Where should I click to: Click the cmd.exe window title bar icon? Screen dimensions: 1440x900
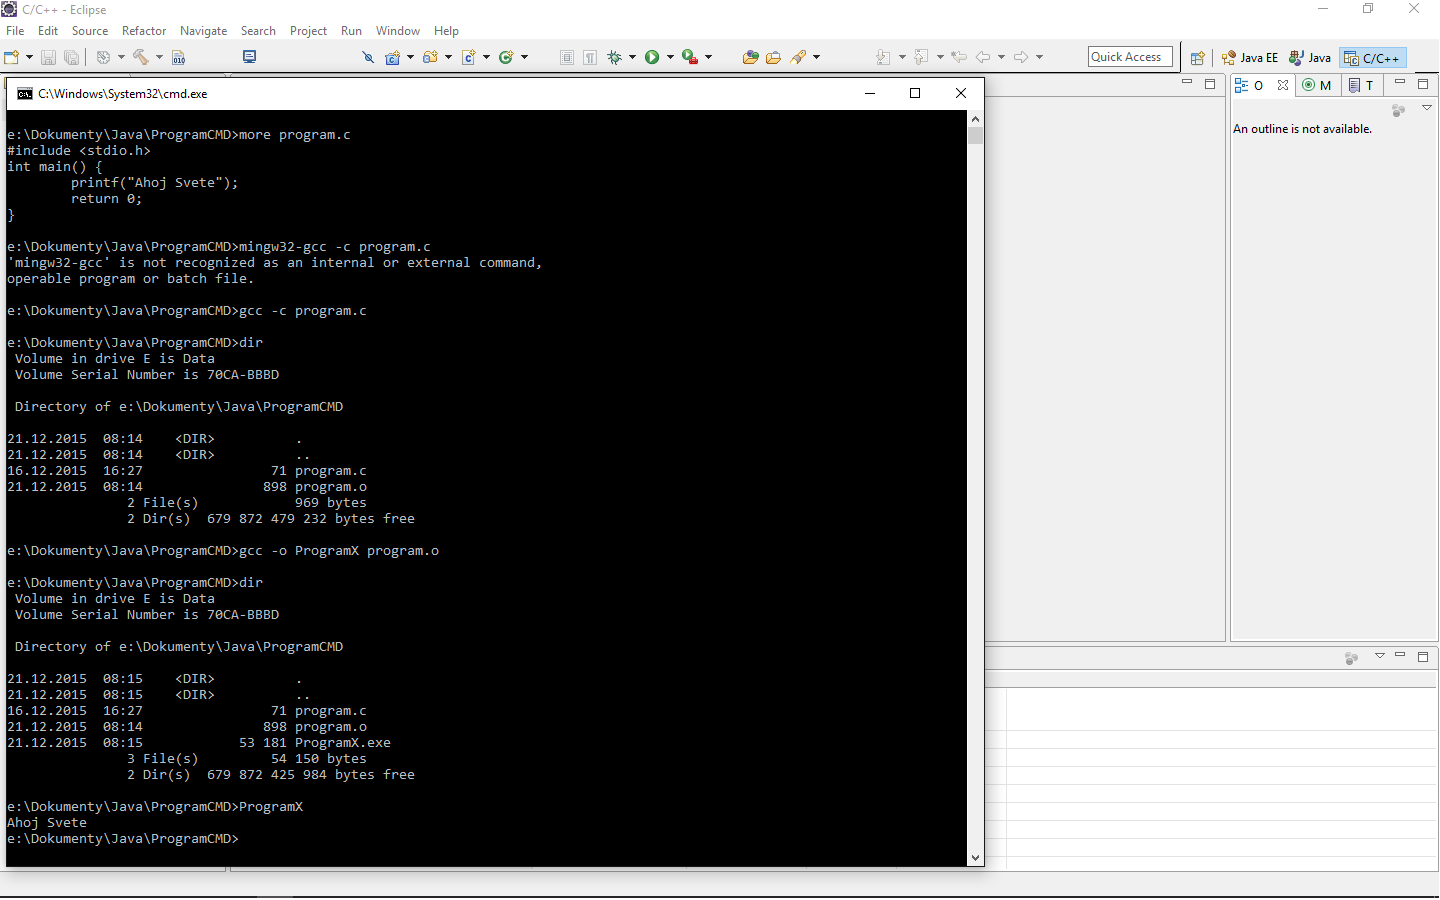25,93
